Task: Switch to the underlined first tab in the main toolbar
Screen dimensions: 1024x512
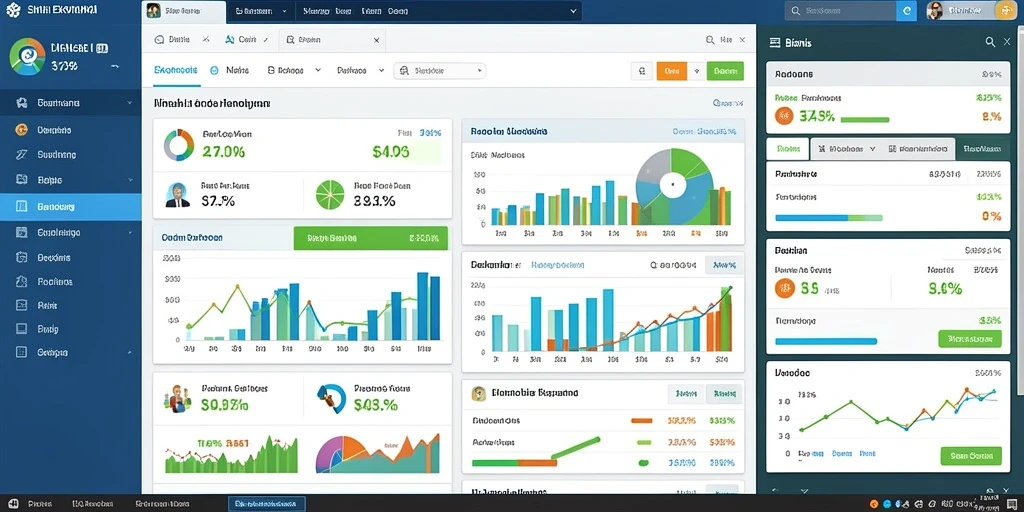Action: coord(176,71)
